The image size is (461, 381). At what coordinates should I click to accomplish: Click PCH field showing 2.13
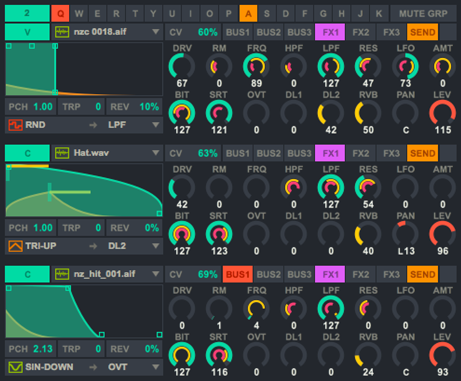point(31,349)
